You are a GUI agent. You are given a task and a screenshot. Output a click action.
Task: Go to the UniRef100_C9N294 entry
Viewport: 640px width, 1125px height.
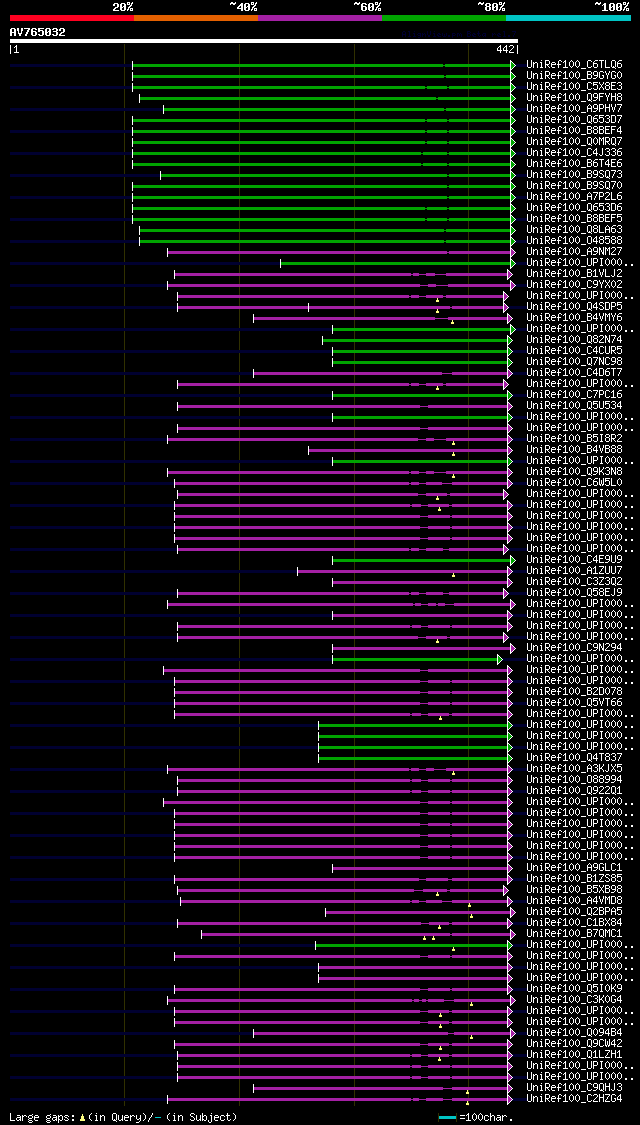tap(574, 648)
